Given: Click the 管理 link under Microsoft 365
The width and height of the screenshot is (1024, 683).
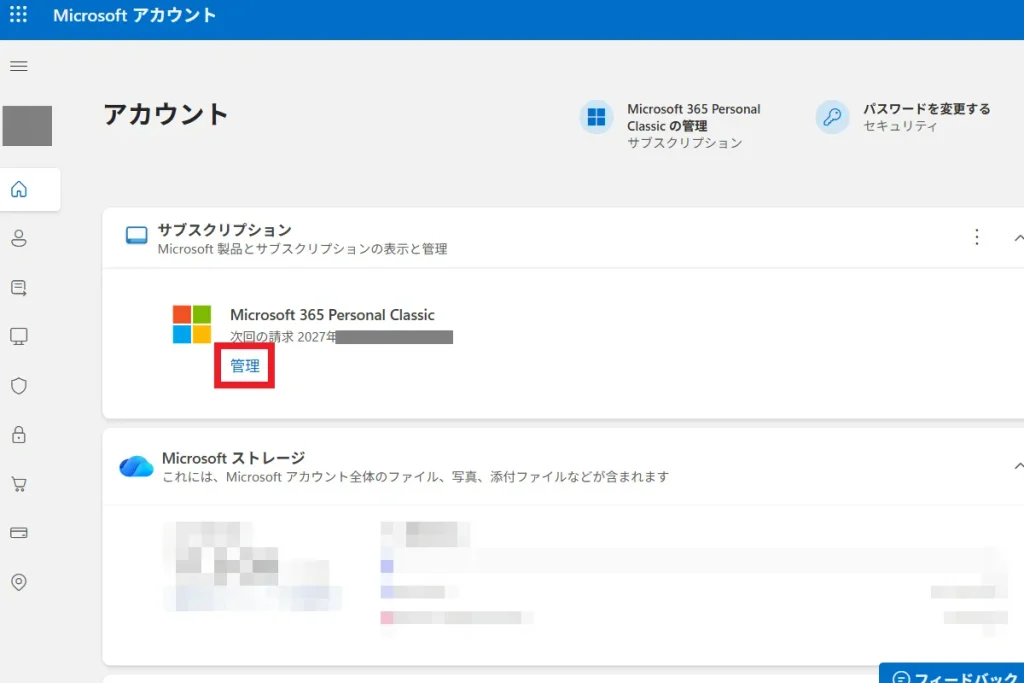Looking at the screenshot, I should click(x=245, y=366).
